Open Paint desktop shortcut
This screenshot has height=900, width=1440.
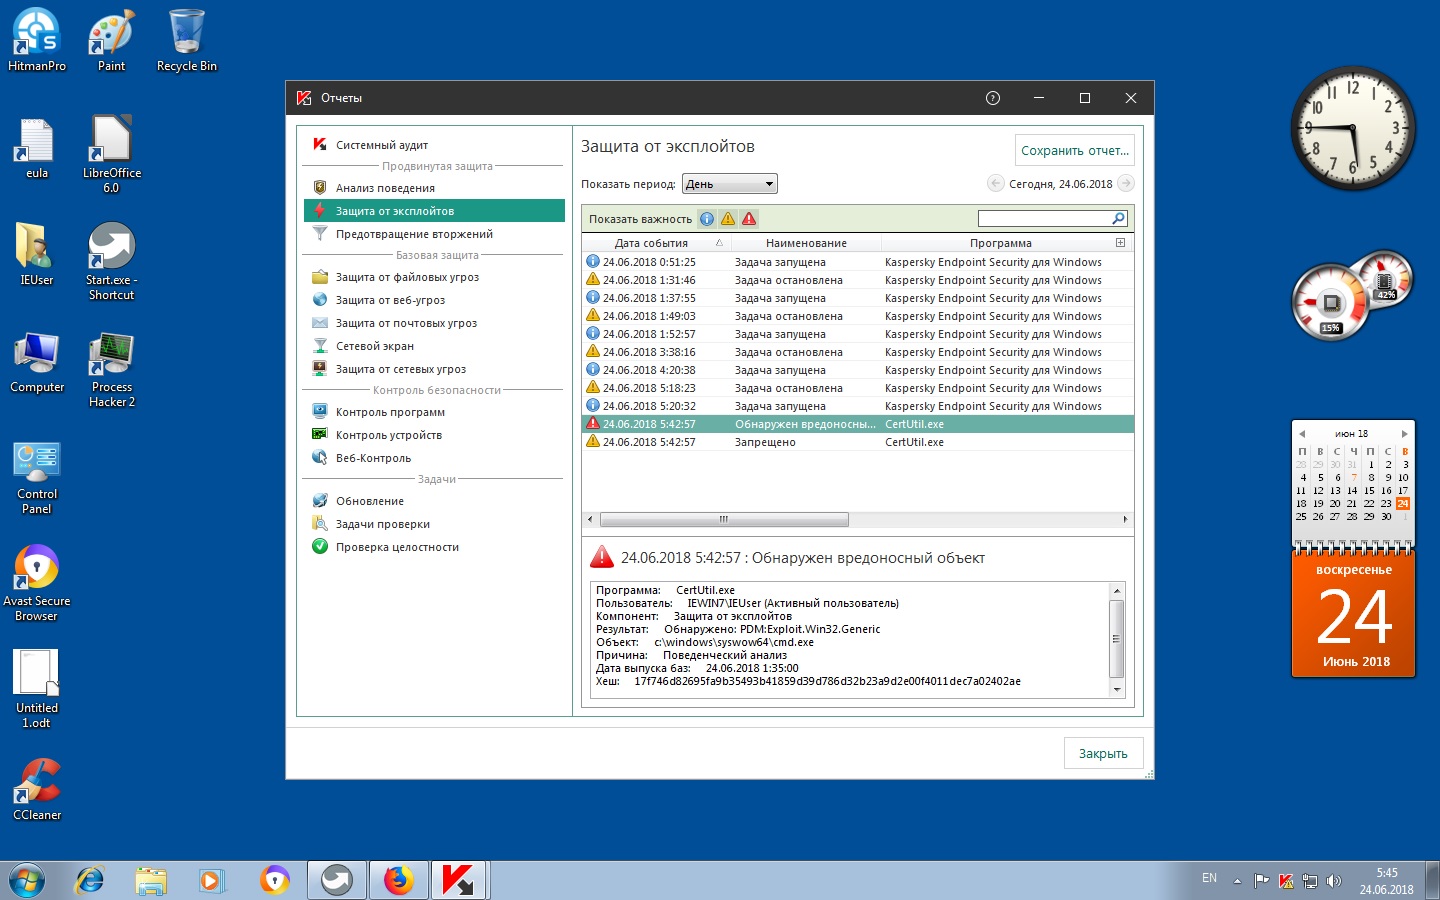click(x=111, y=41)
